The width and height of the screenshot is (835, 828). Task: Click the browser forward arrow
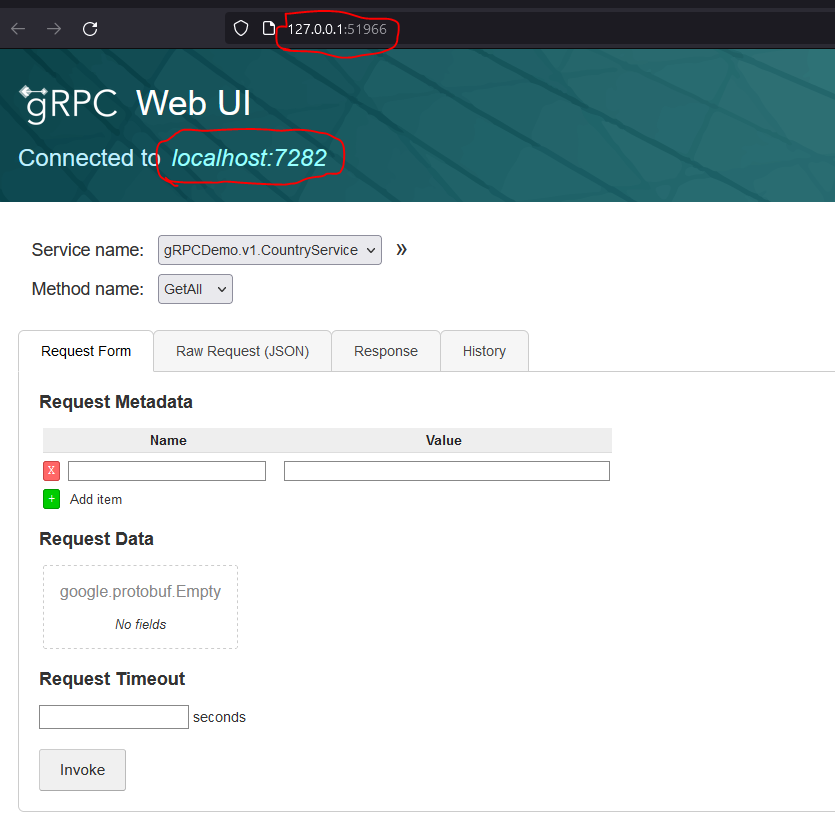tap(54, 29)
